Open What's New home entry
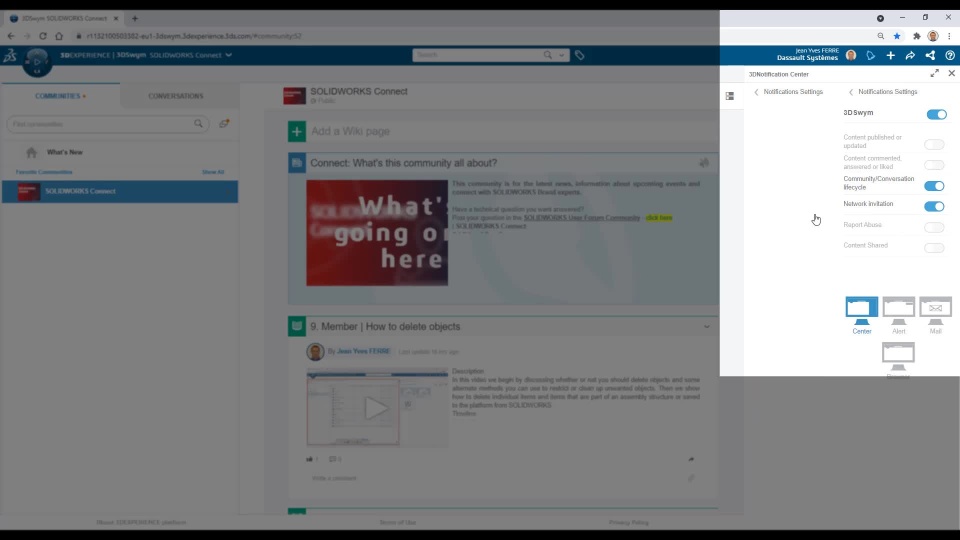Viewport: 960px width, 540px height. click(x=64, y=152)
